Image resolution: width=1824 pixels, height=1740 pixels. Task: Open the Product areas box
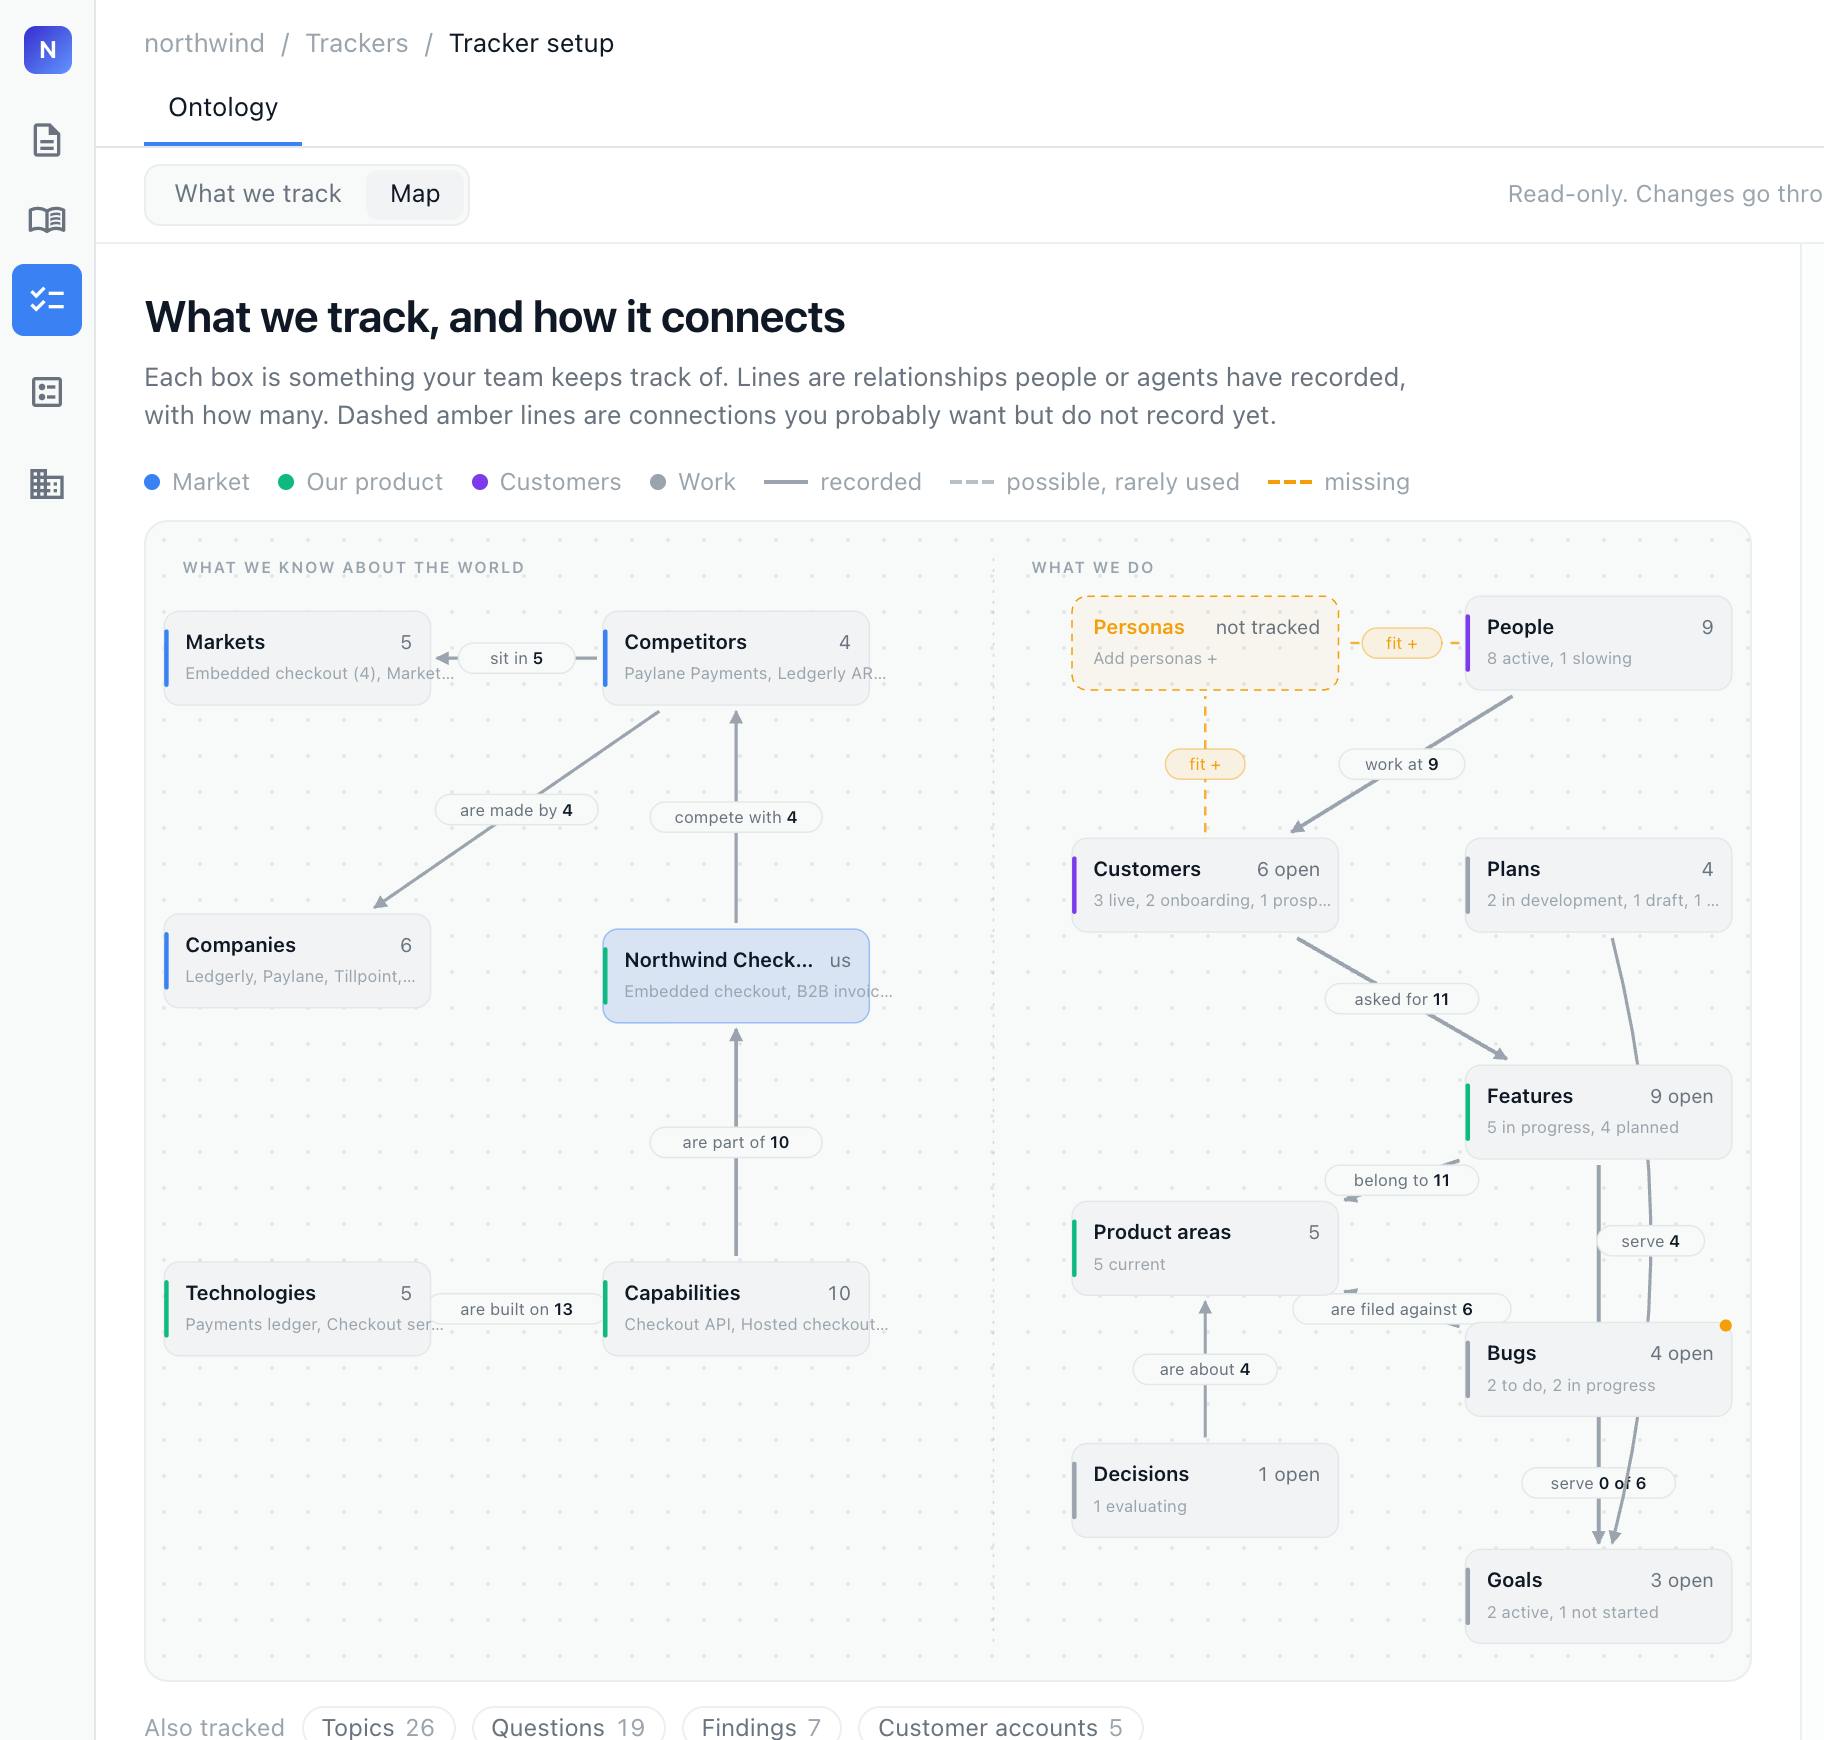[1205, 1247]
